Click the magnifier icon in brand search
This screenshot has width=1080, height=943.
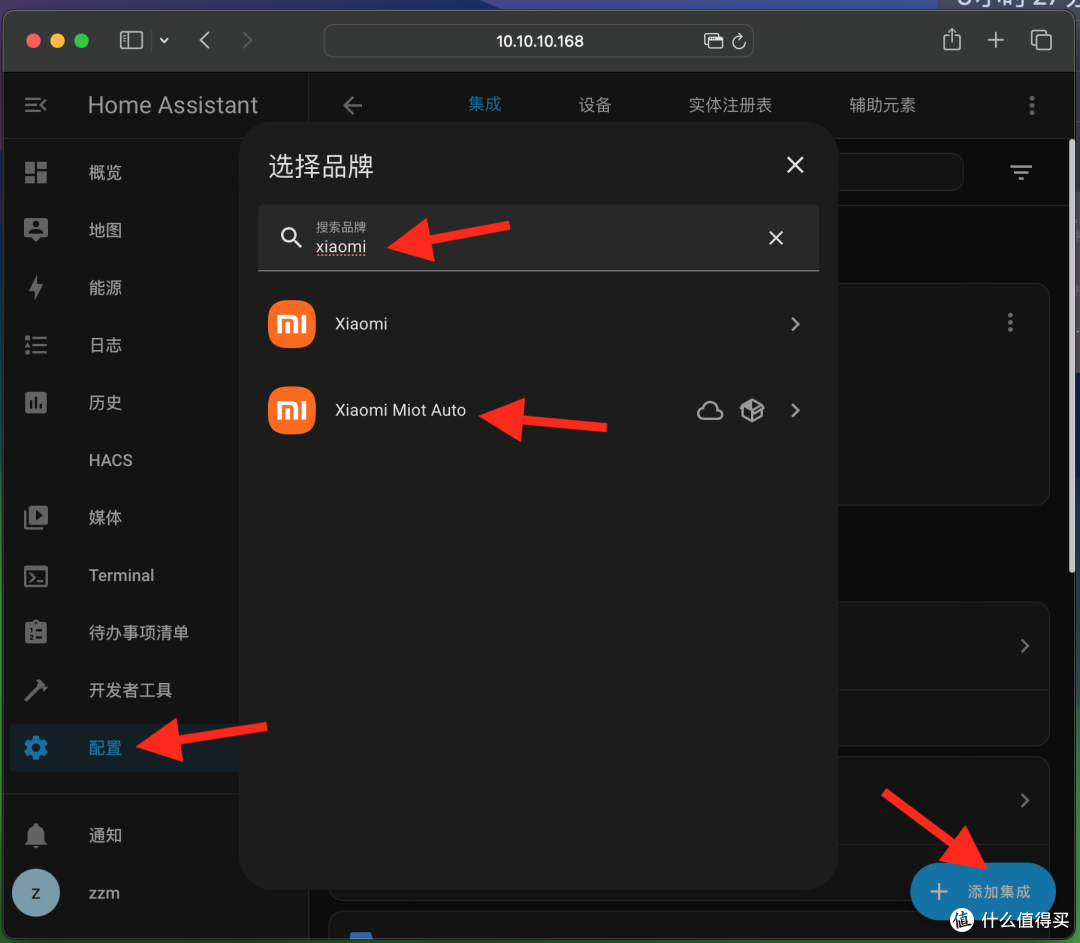[291, 238]
